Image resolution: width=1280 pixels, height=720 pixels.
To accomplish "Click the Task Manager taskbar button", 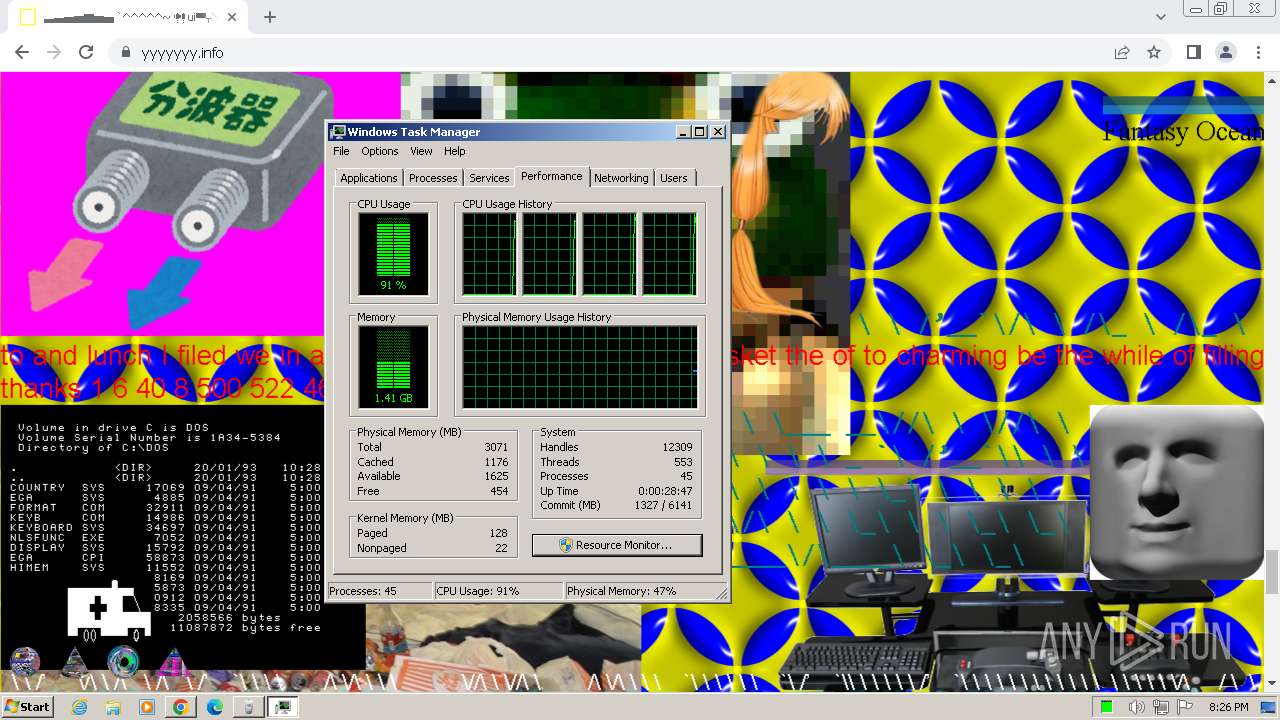I will pyautogui.click(x=283, y=707).
